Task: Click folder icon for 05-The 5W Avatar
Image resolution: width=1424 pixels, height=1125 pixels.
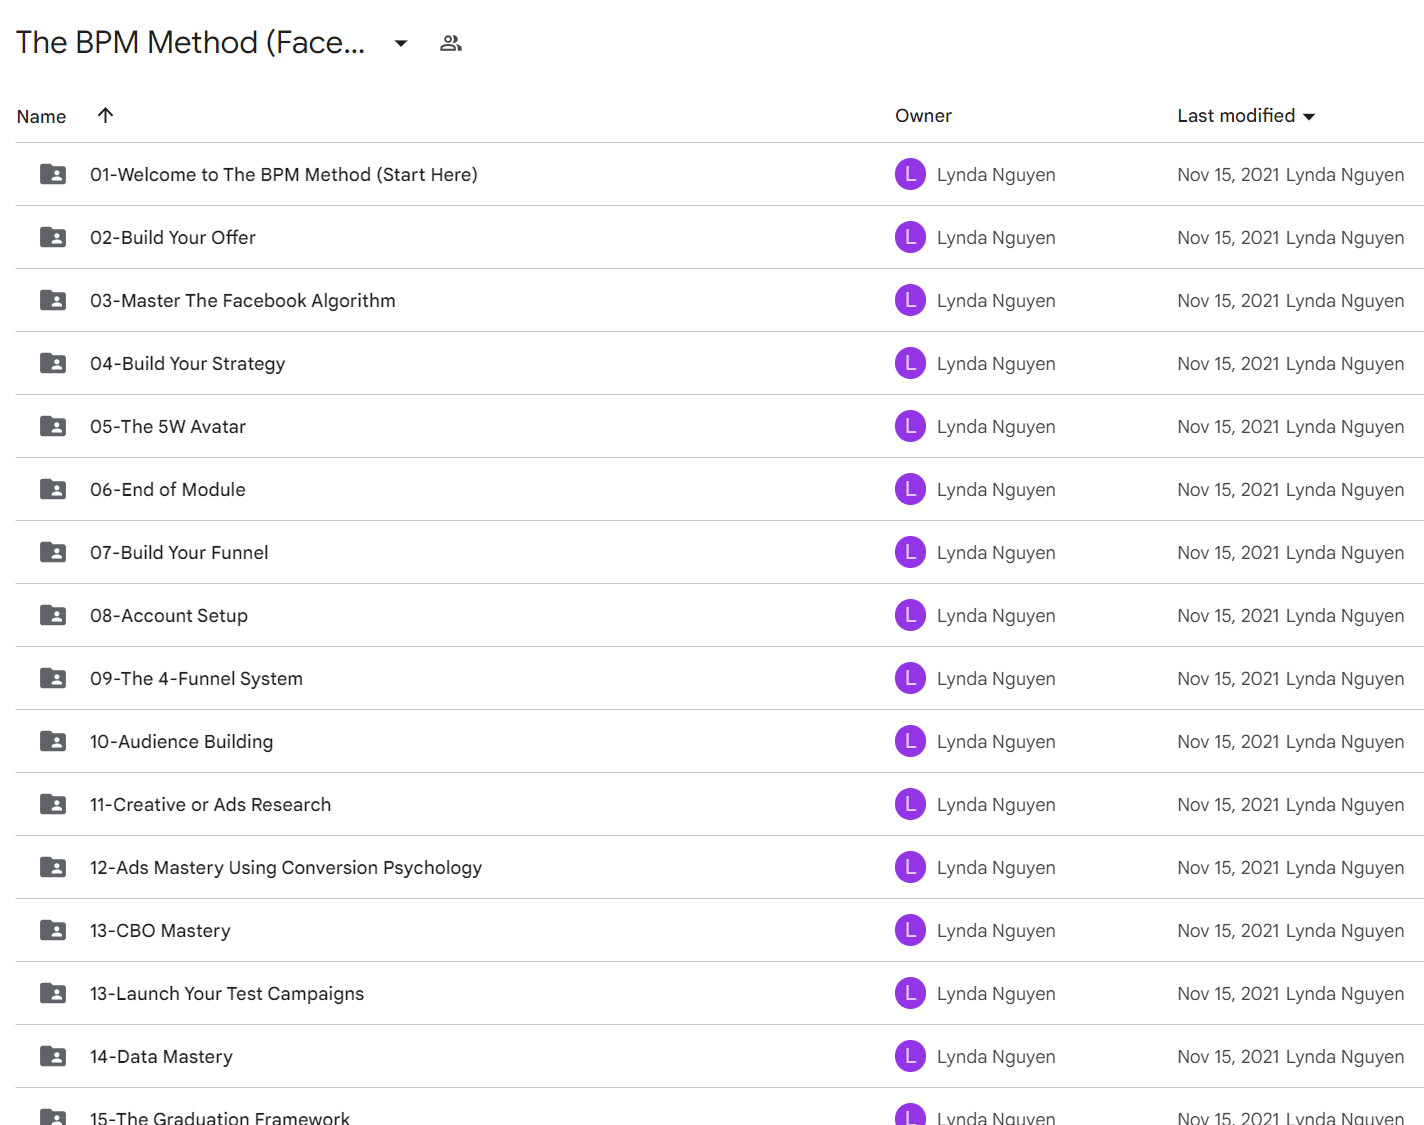Action: pos(53,426)
